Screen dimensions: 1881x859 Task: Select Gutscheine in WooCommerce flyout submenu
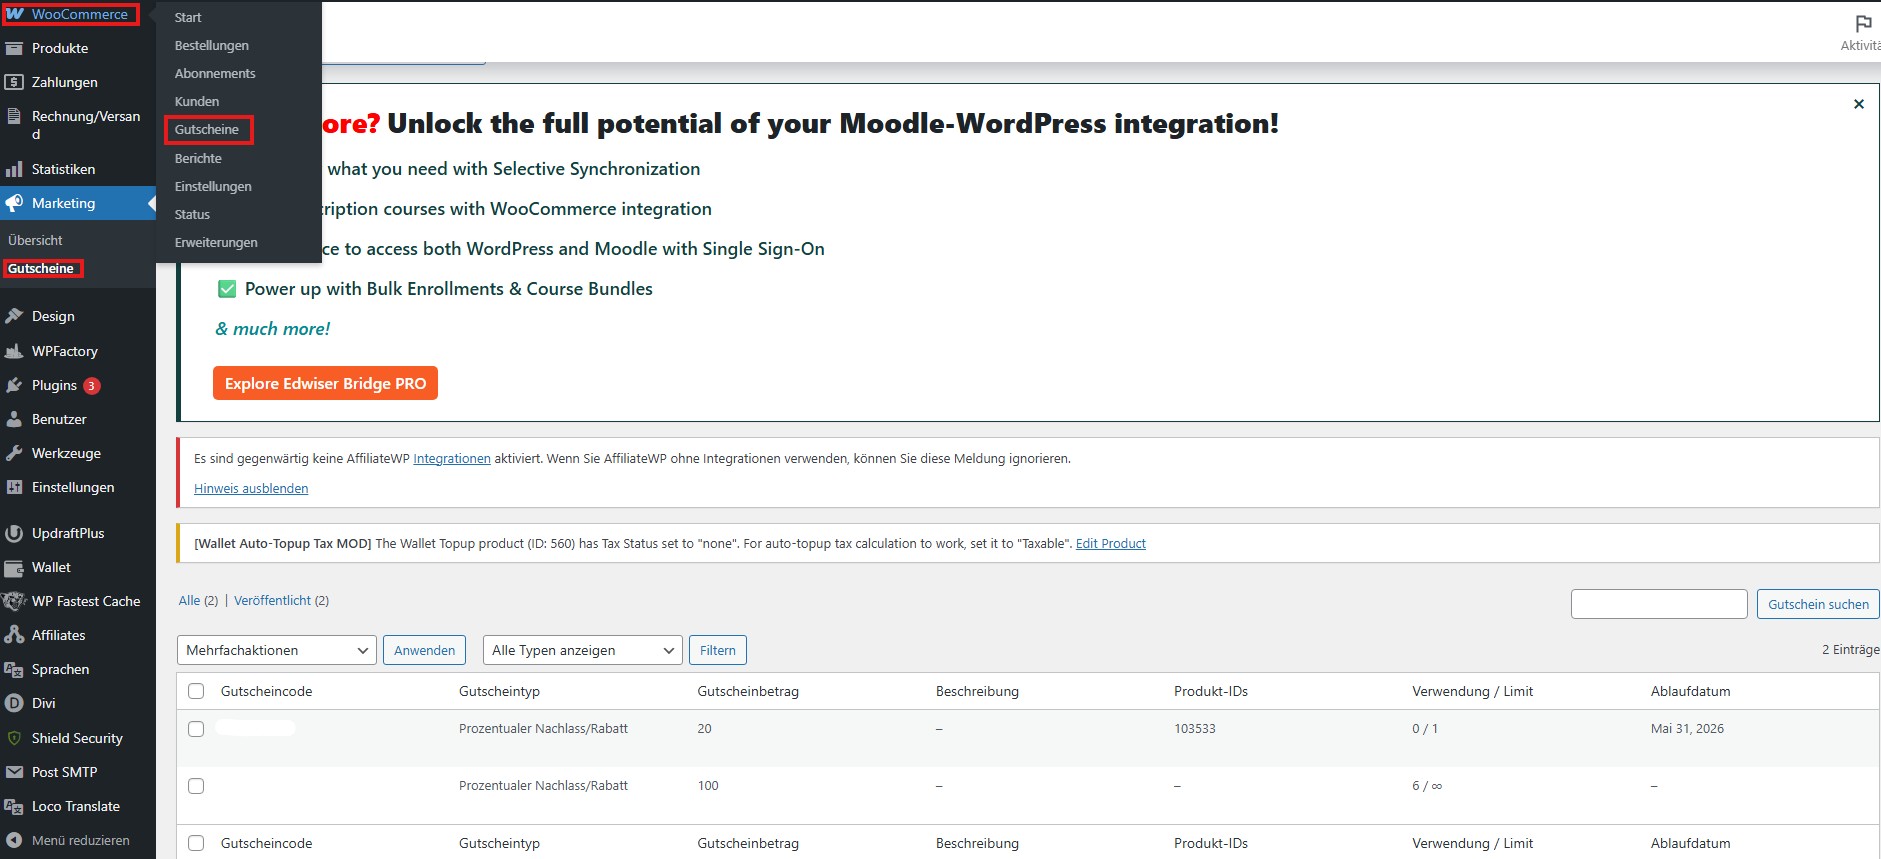click(x=207, y=129)
